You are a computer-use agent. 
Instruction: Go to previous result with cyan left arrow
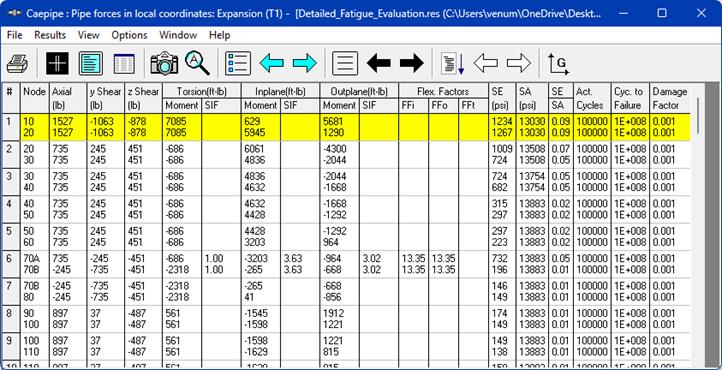click(x=272, y=63)
